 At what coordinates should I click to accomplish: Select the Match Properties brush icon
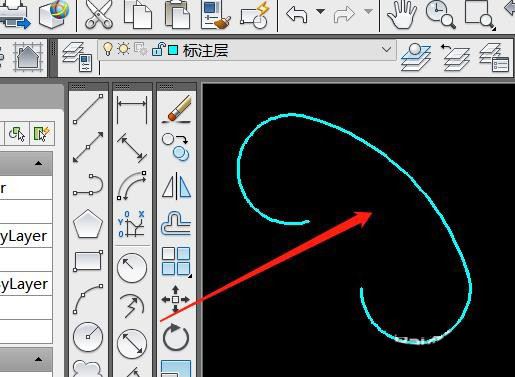[x=216, y=15]
